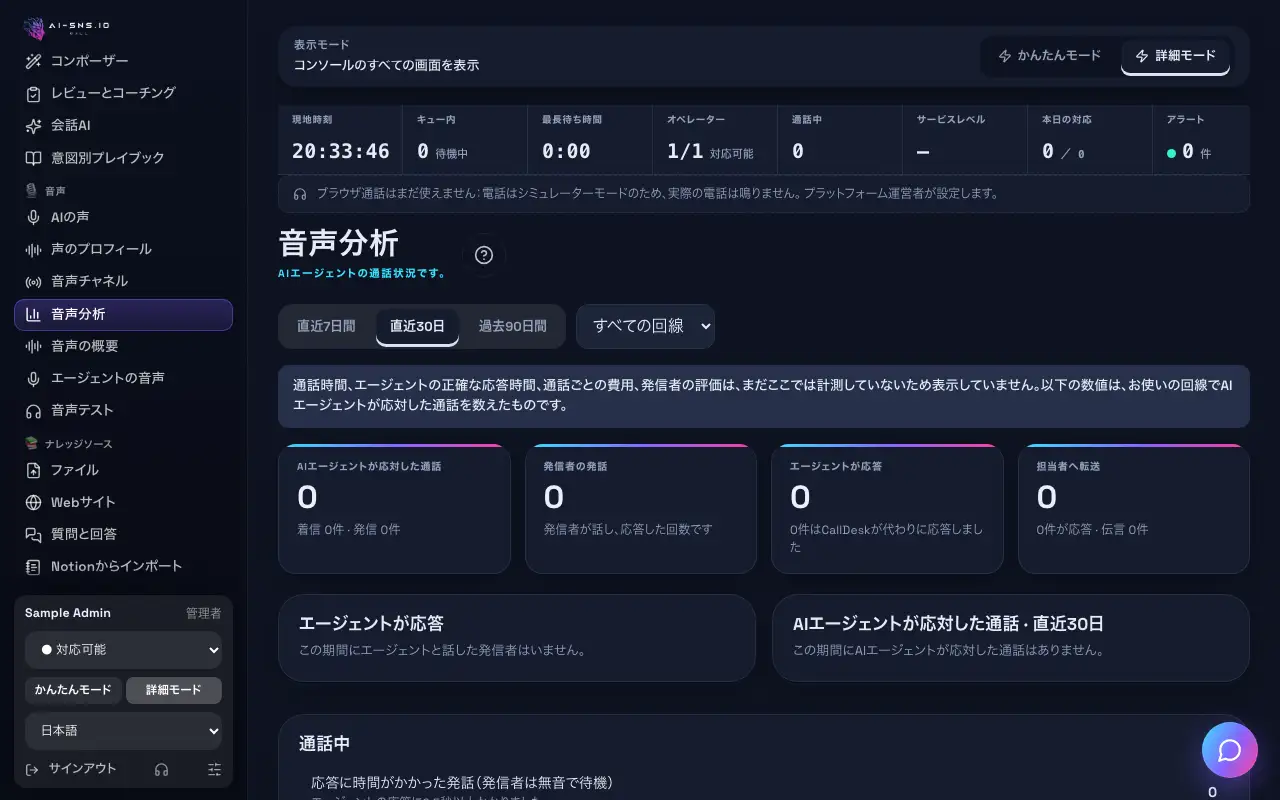1280x800 pixels.
Task: Open 意図別プレイブック book icon
Action: pyautogui.click(x=33, y=158)
